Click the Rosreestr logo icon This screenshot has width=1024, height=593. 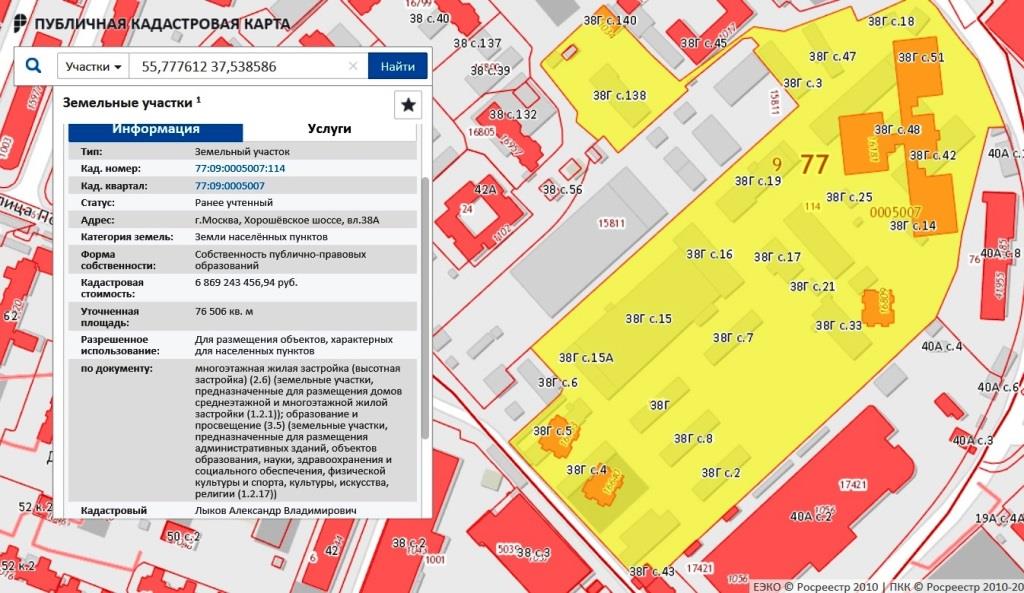(20, 23)
